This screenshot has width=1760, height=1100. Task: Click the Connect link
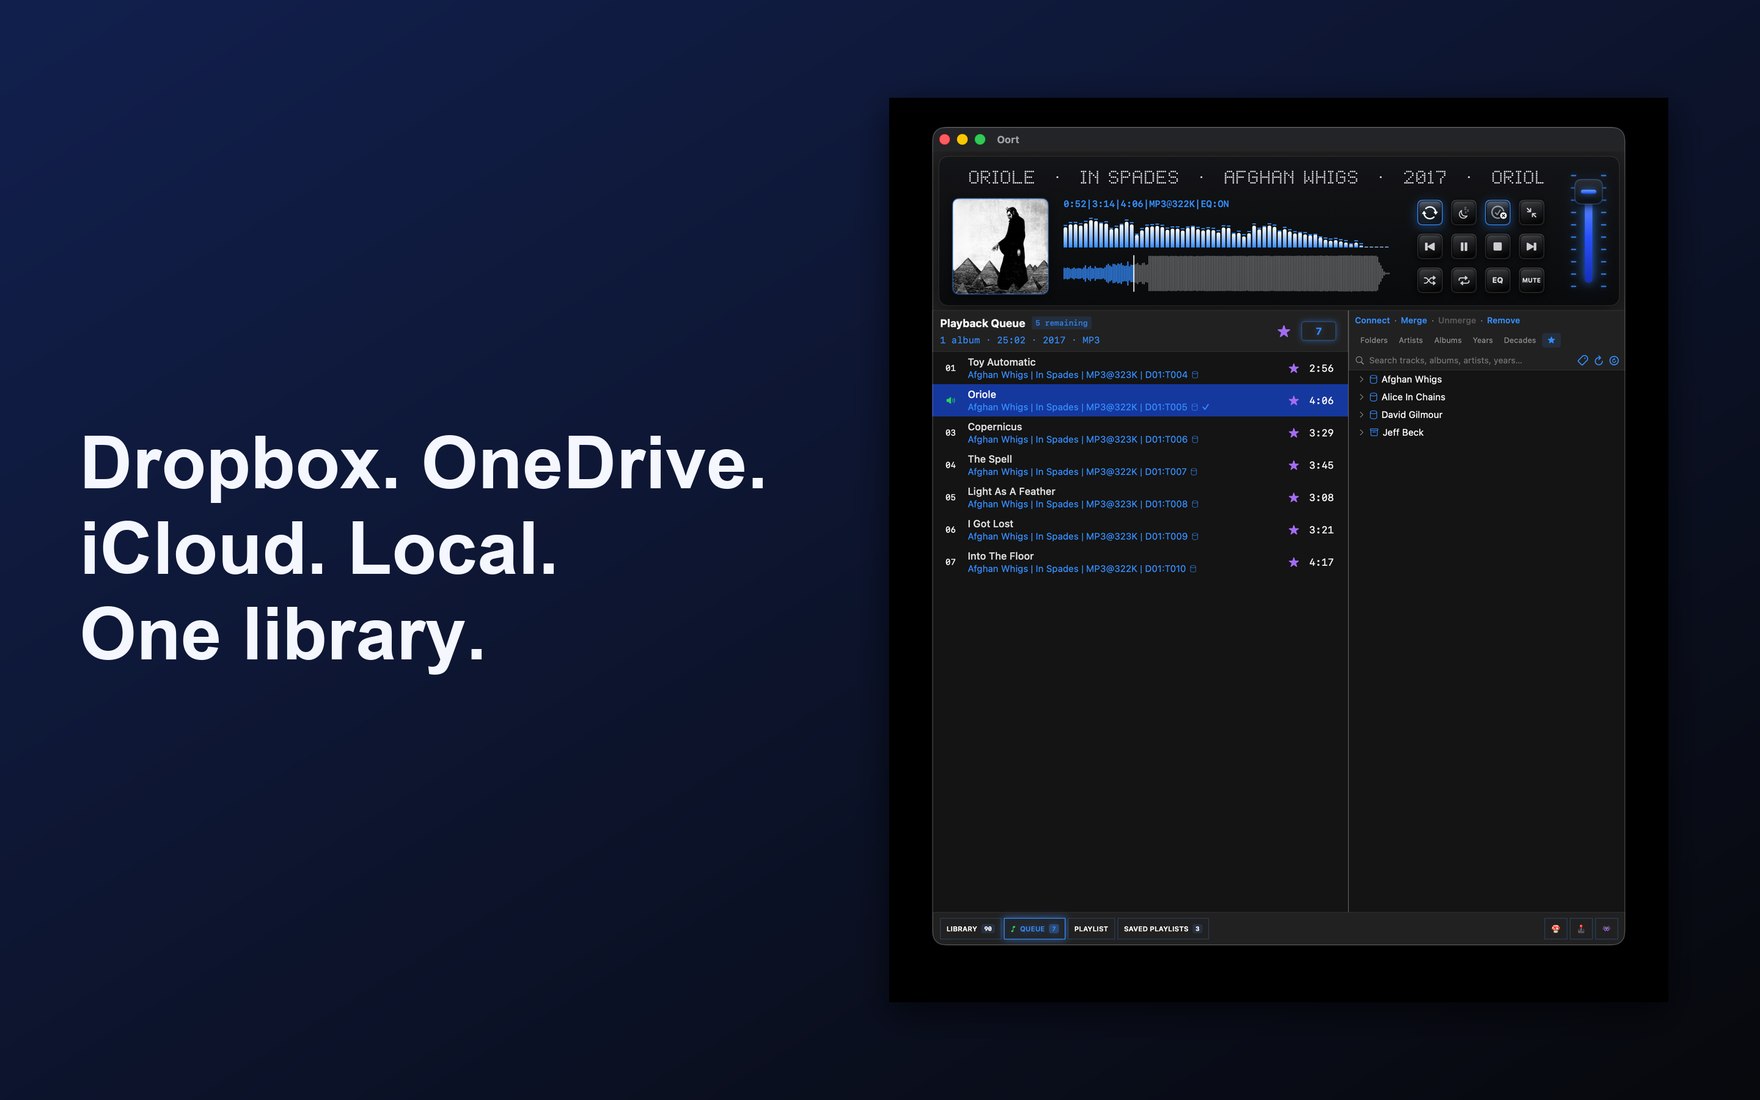(x=1372, y=321)
